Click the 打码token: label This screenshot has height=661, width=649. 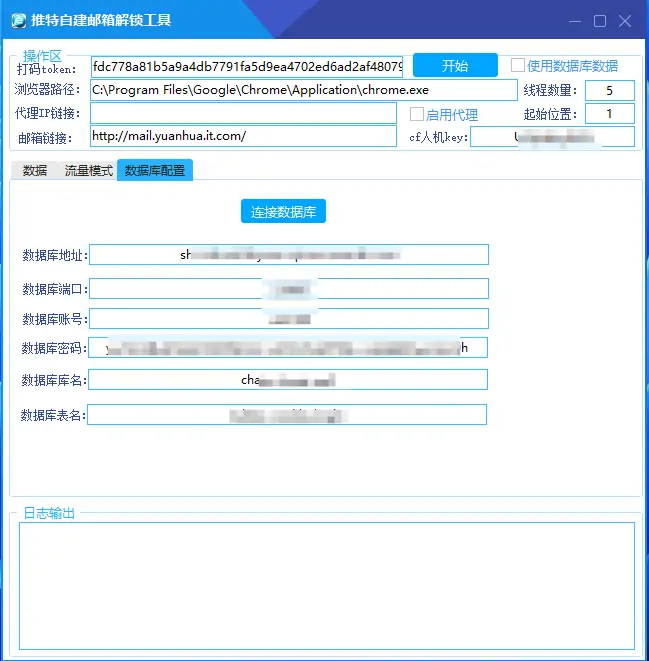tap(46, 69)
